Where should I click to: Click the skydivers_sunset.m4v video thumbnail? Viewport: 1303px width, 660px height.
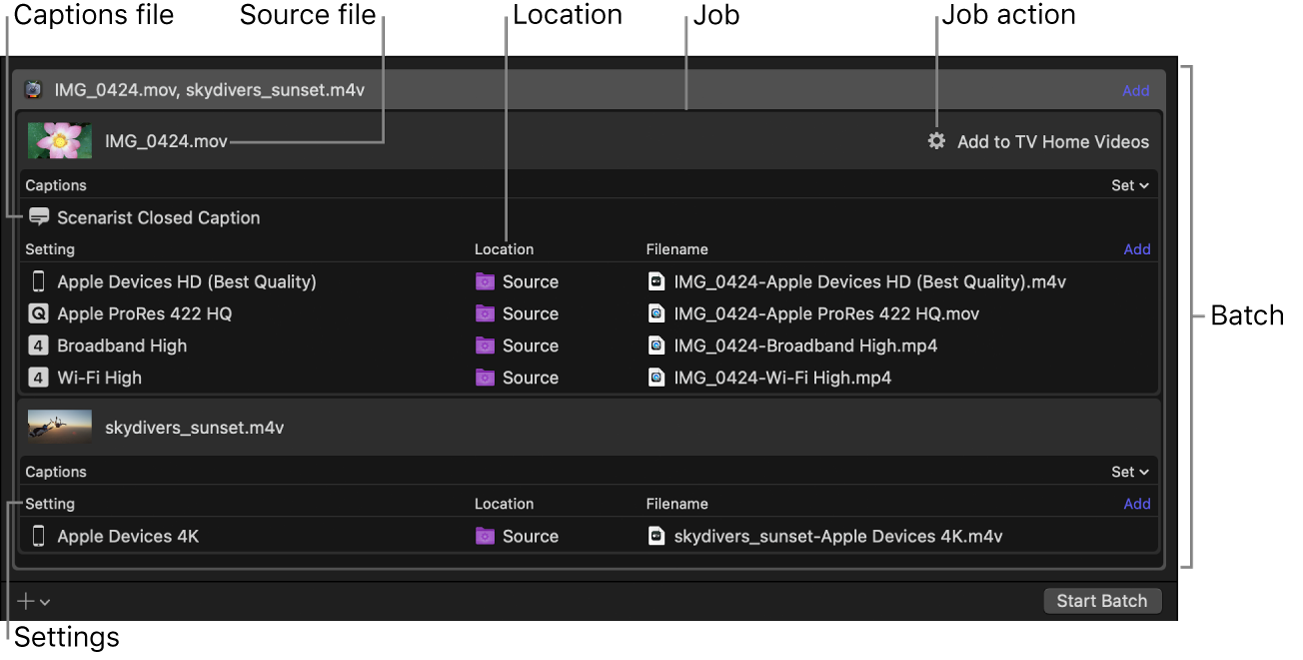pos(59,426)
